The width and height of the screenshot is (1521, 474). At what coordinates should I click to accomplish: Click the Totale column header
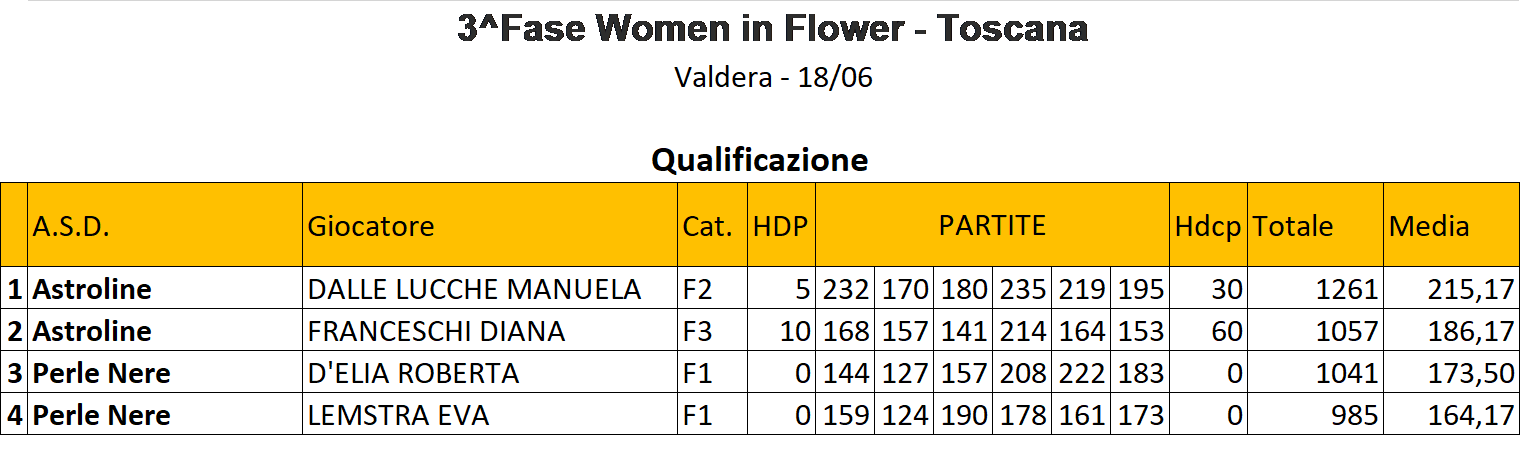(1316, 225)
